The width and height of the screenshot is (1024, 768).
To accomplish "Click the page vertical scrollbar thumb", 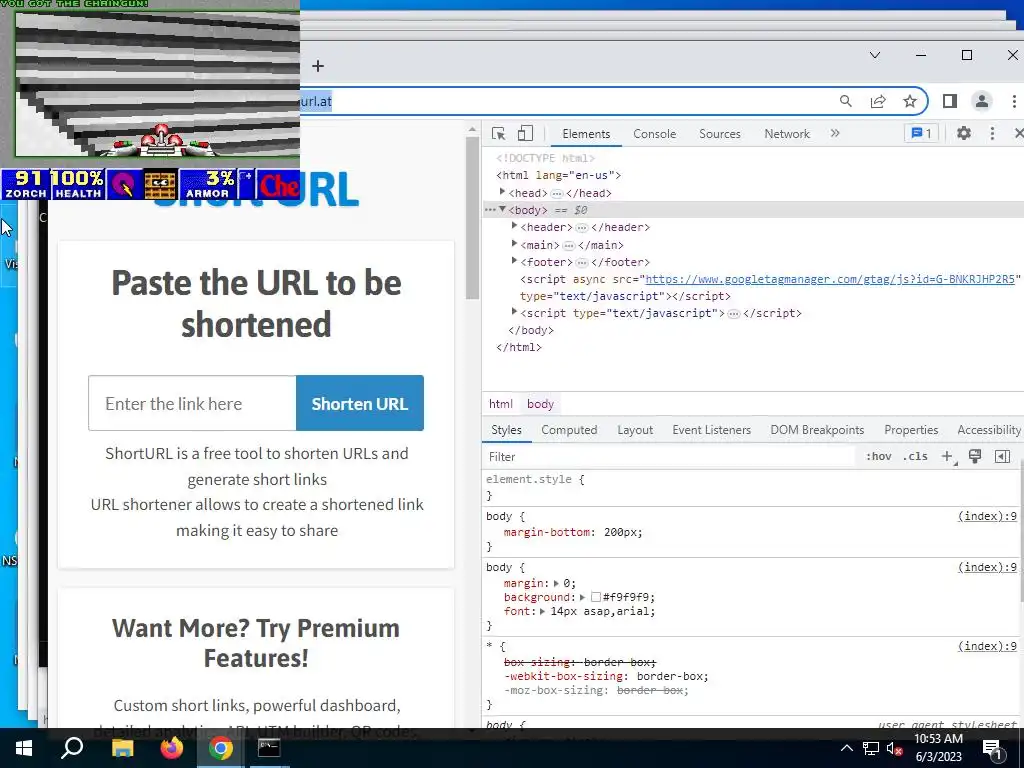I will coord(472,219).
